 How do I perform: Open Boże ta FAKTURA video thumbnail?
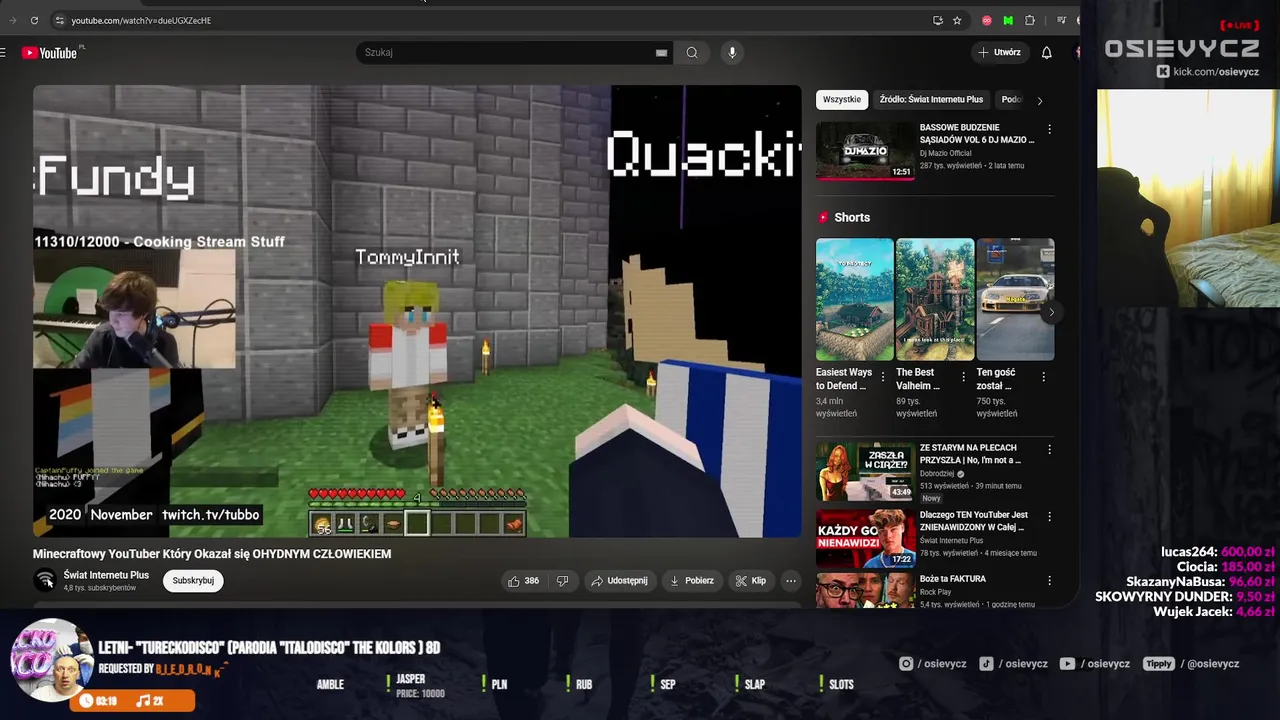tap(865, 591)
